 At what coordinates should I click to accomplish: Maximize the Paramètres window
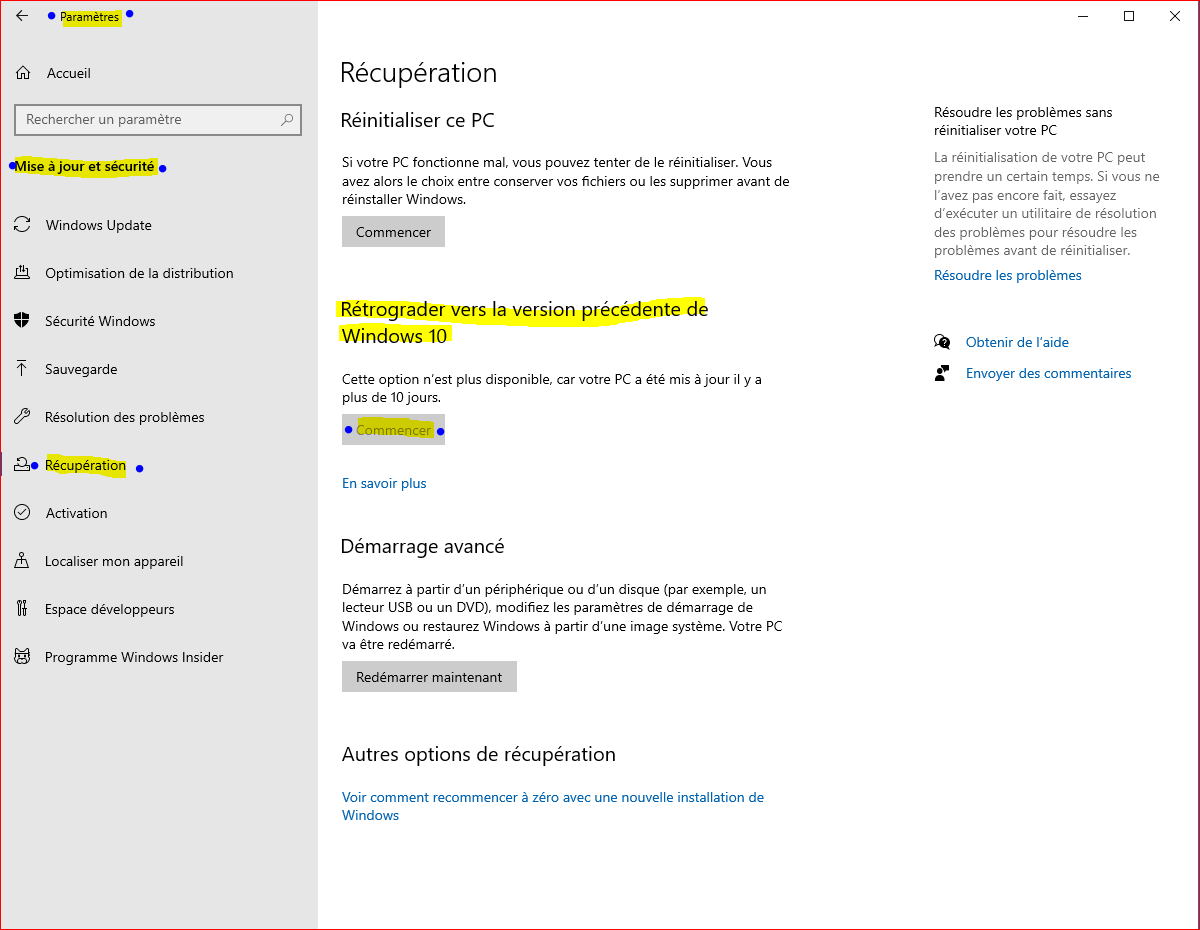pyautogui.click(x=1129, y=16)
